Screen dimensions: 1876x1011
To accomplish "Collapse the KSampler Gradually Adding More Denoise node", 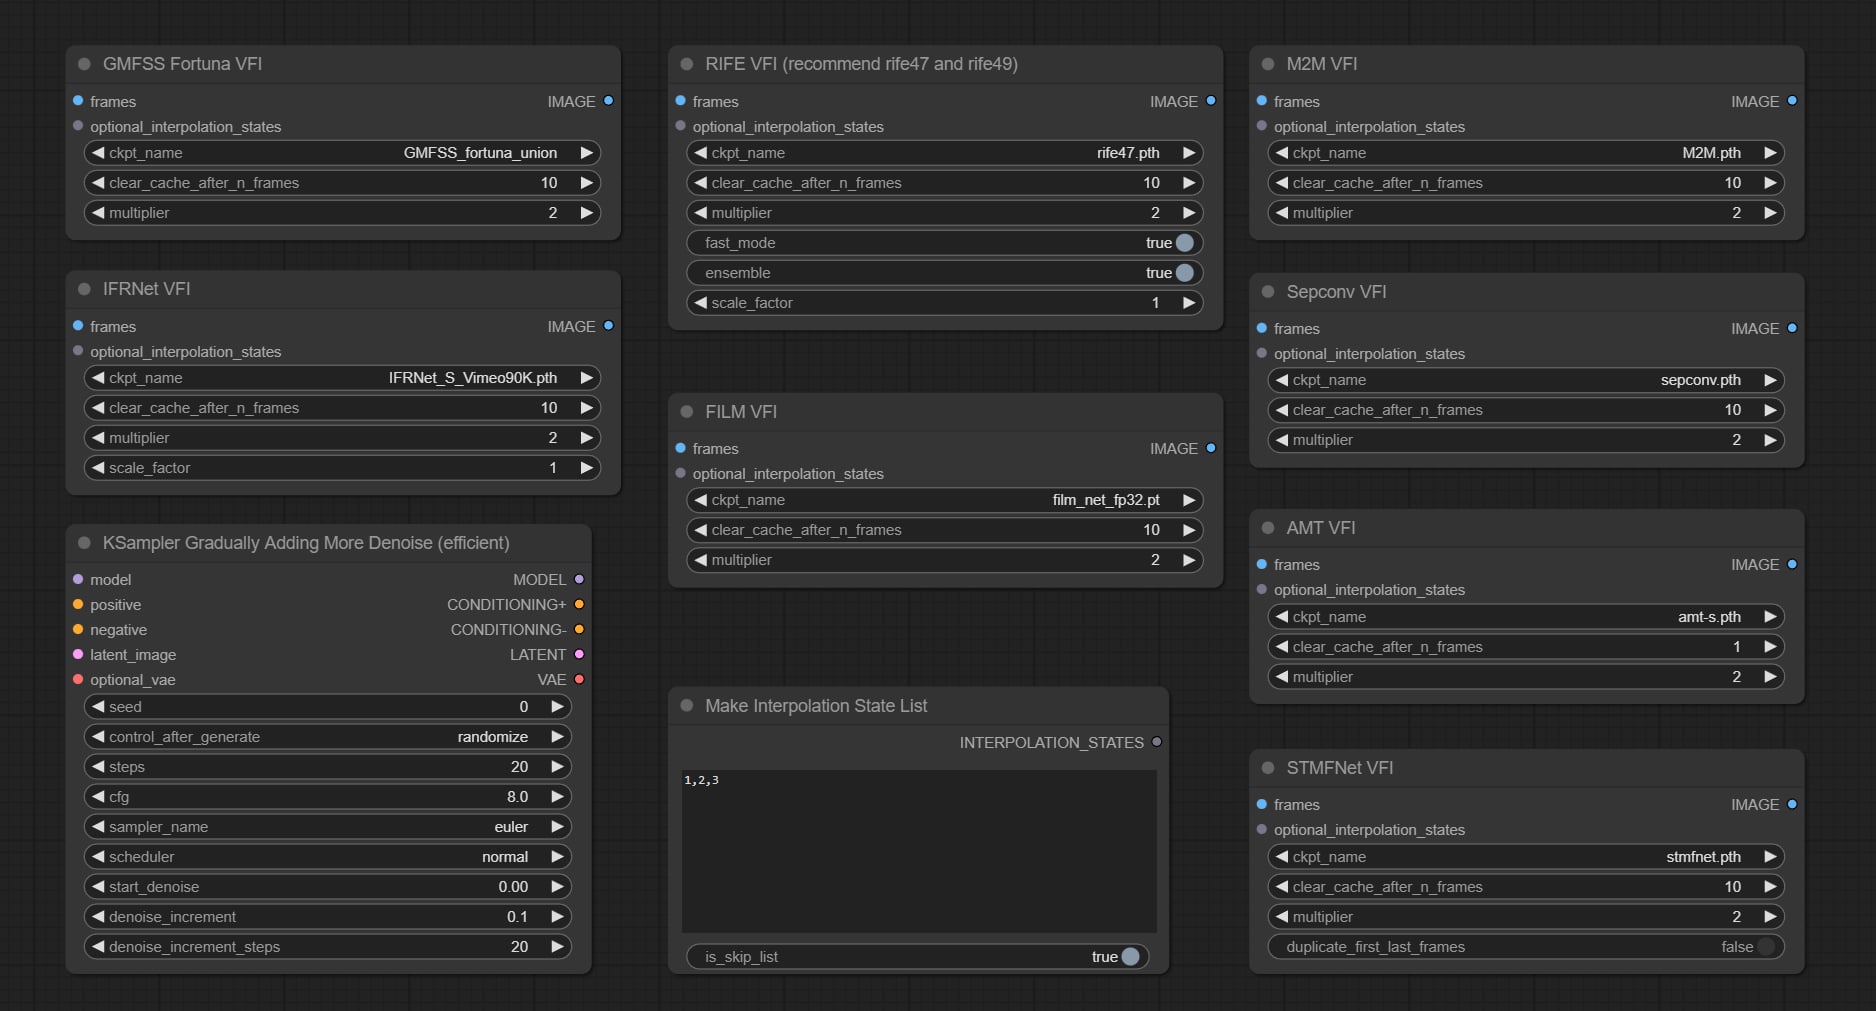I will coord(84,543).
